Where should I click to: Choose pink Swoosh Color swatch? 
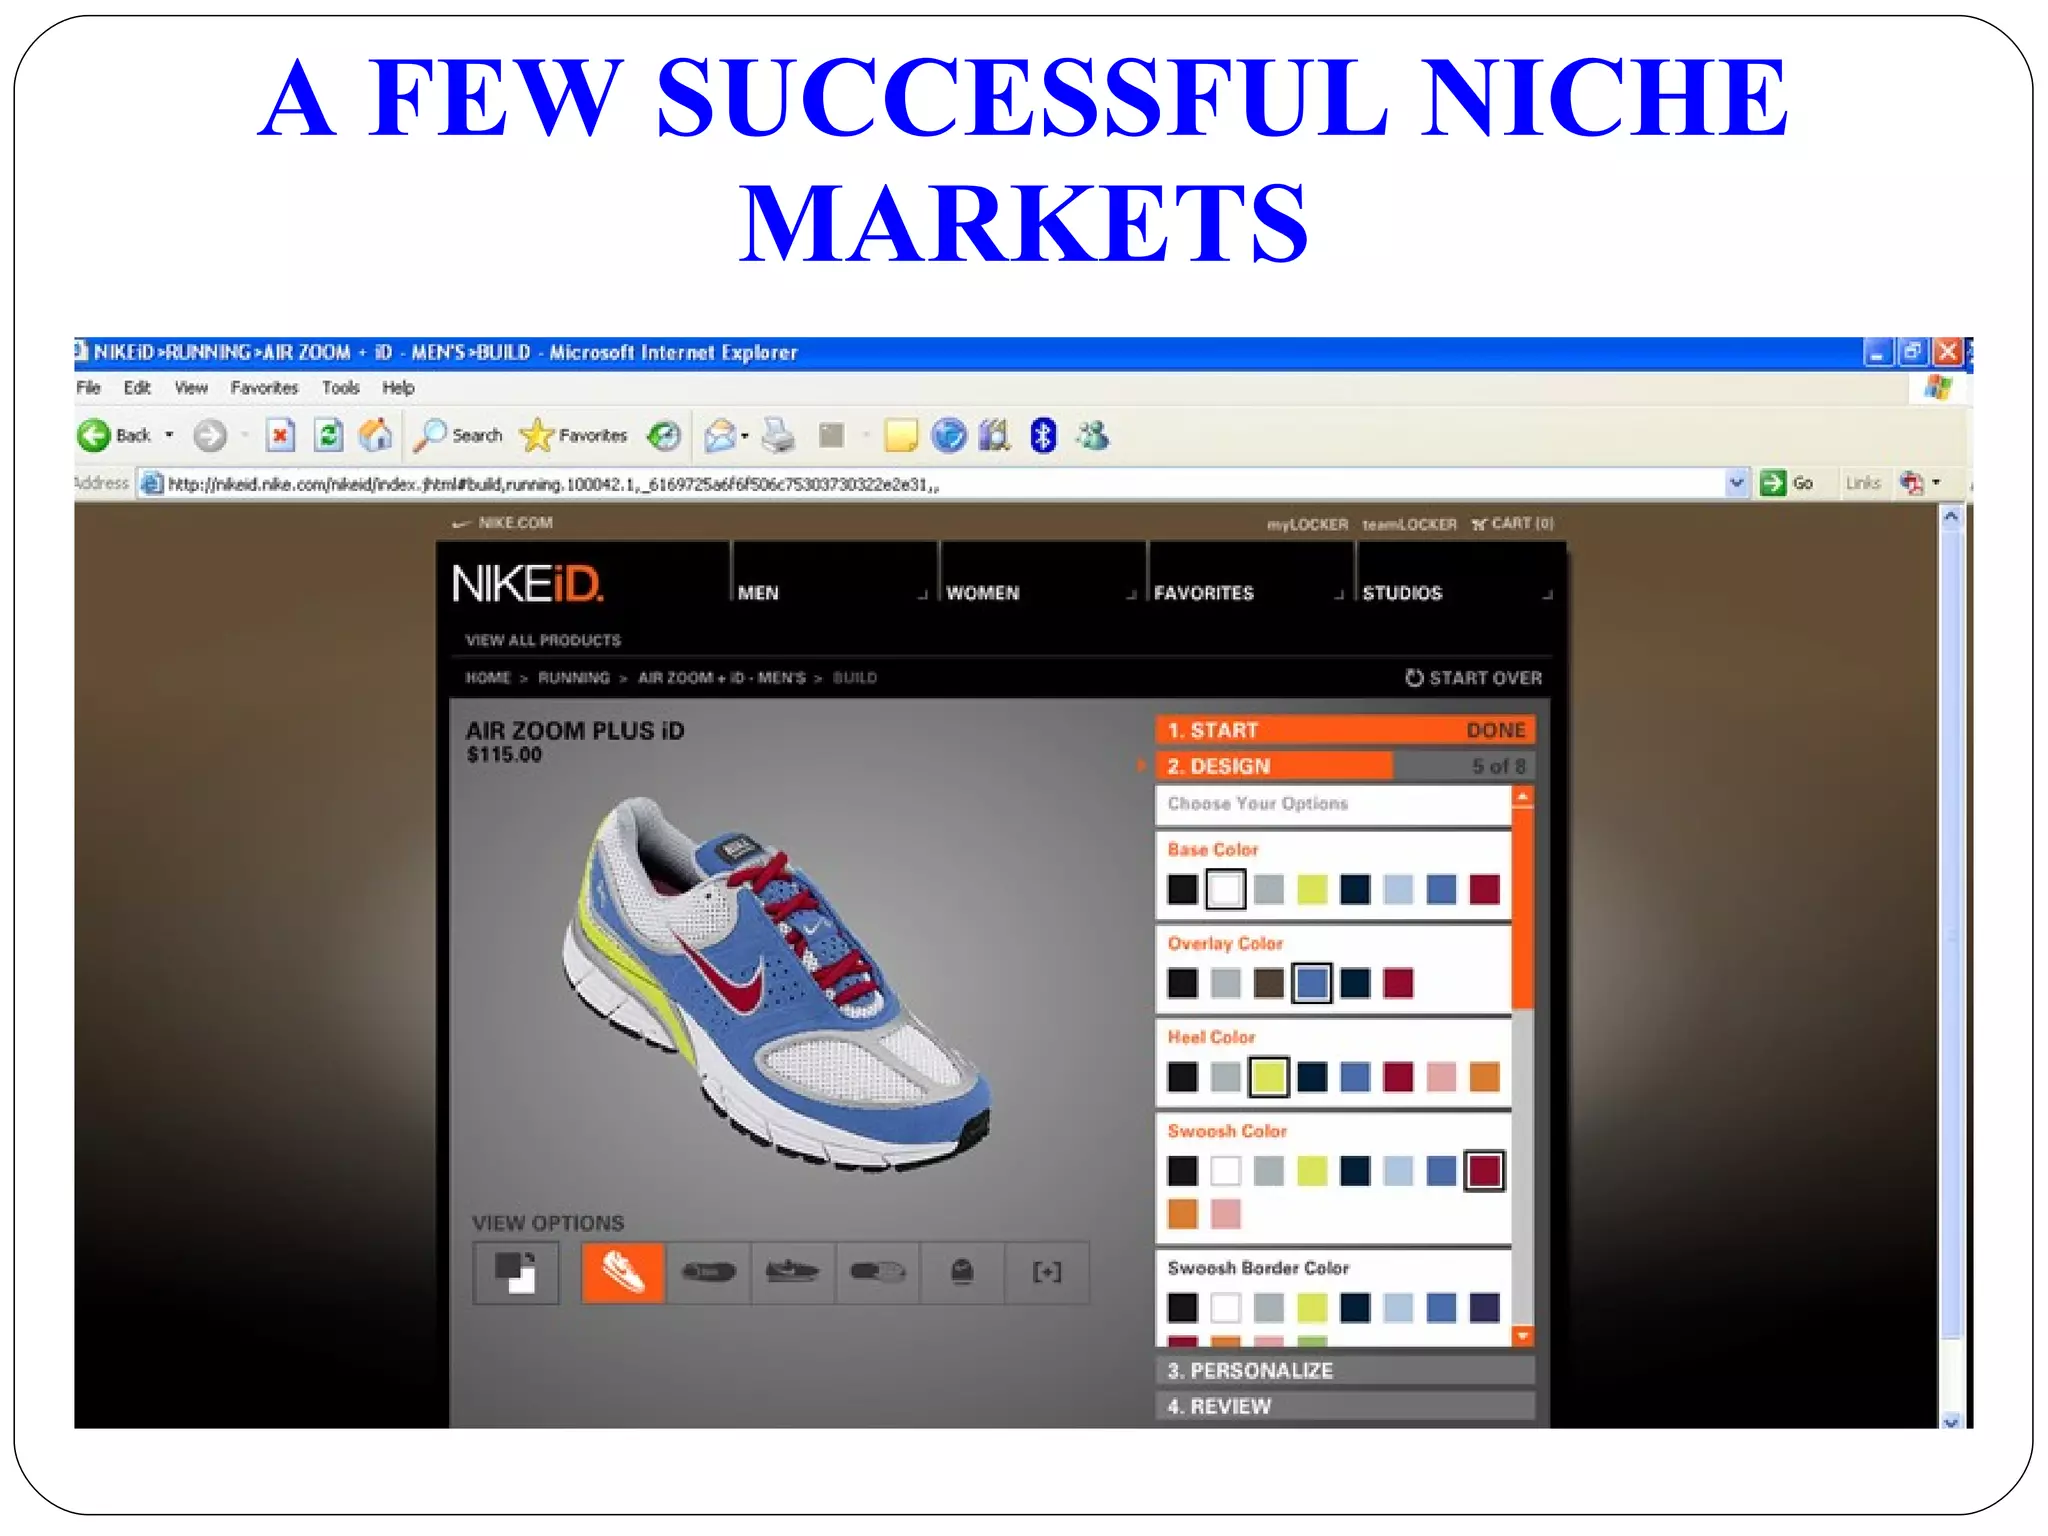[x=1225, y=1214]
